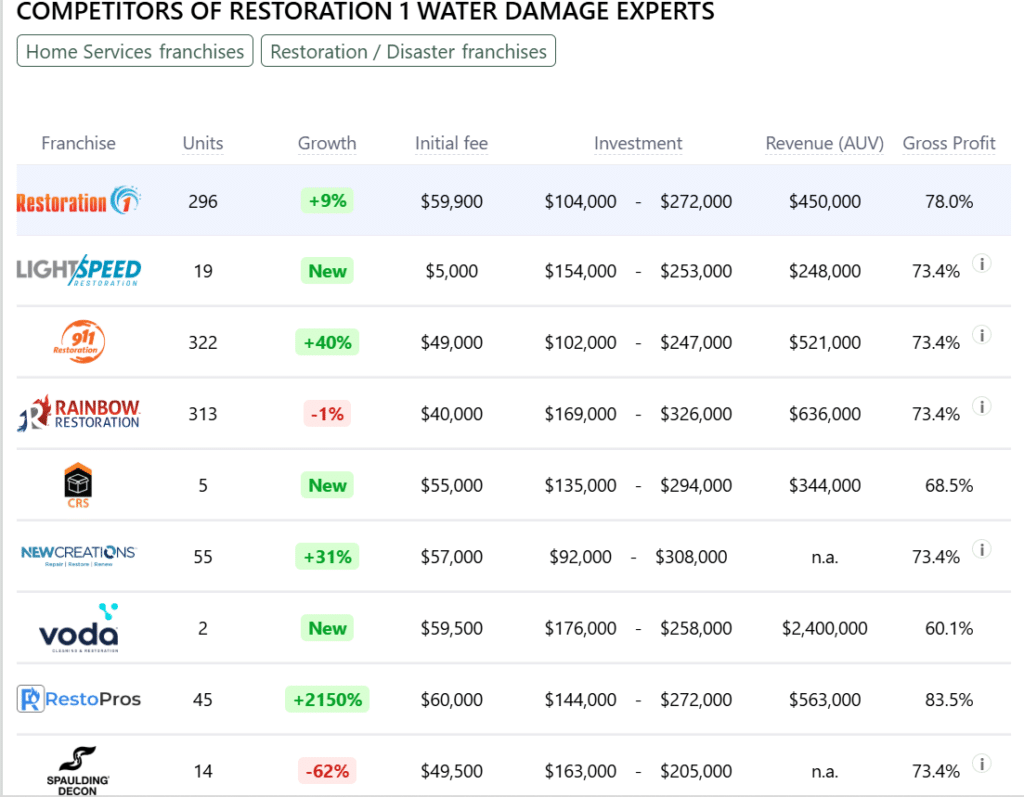Select the $450,000 revenue value

(825, 201)
